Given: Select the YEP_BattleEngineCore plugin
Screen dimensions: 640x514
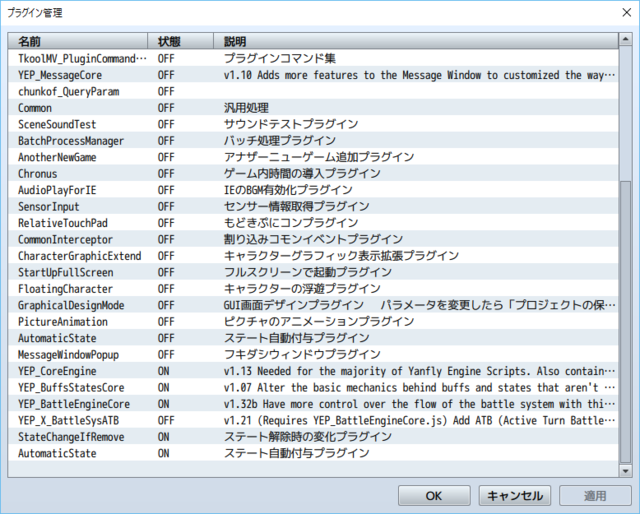Looking at the screenshot, I should (x=74, y=404).
